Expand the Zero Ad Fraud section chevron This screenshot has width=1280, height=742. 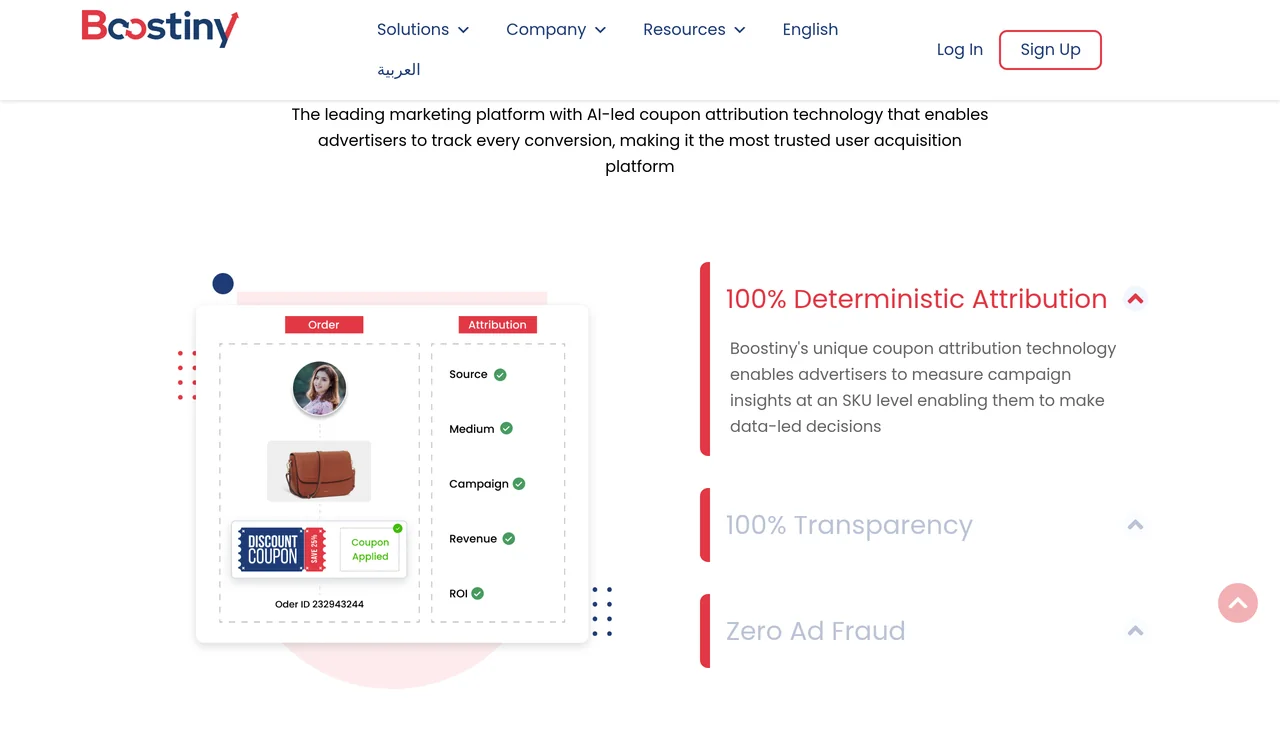[1135, 630]
